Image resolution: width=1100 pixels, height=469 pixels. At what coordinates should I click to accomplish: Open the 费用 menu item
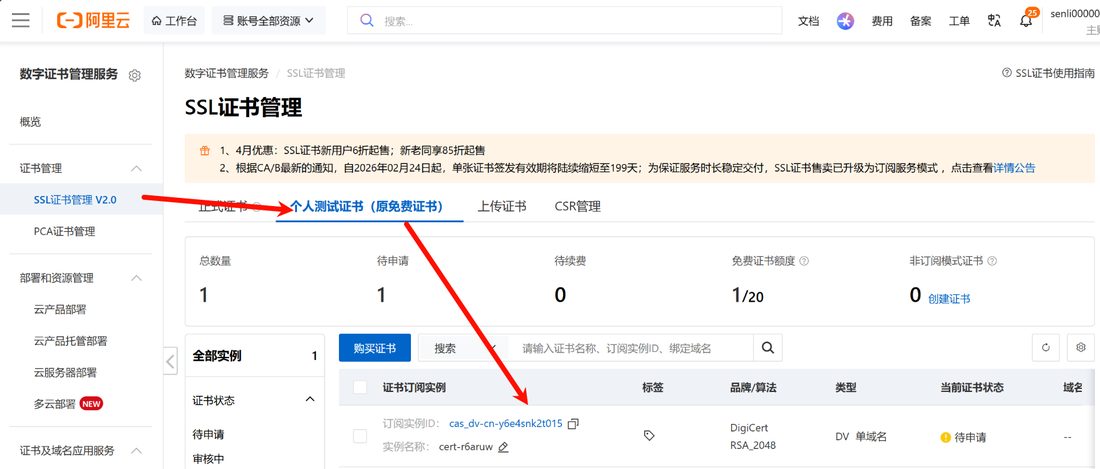[882, 21]
